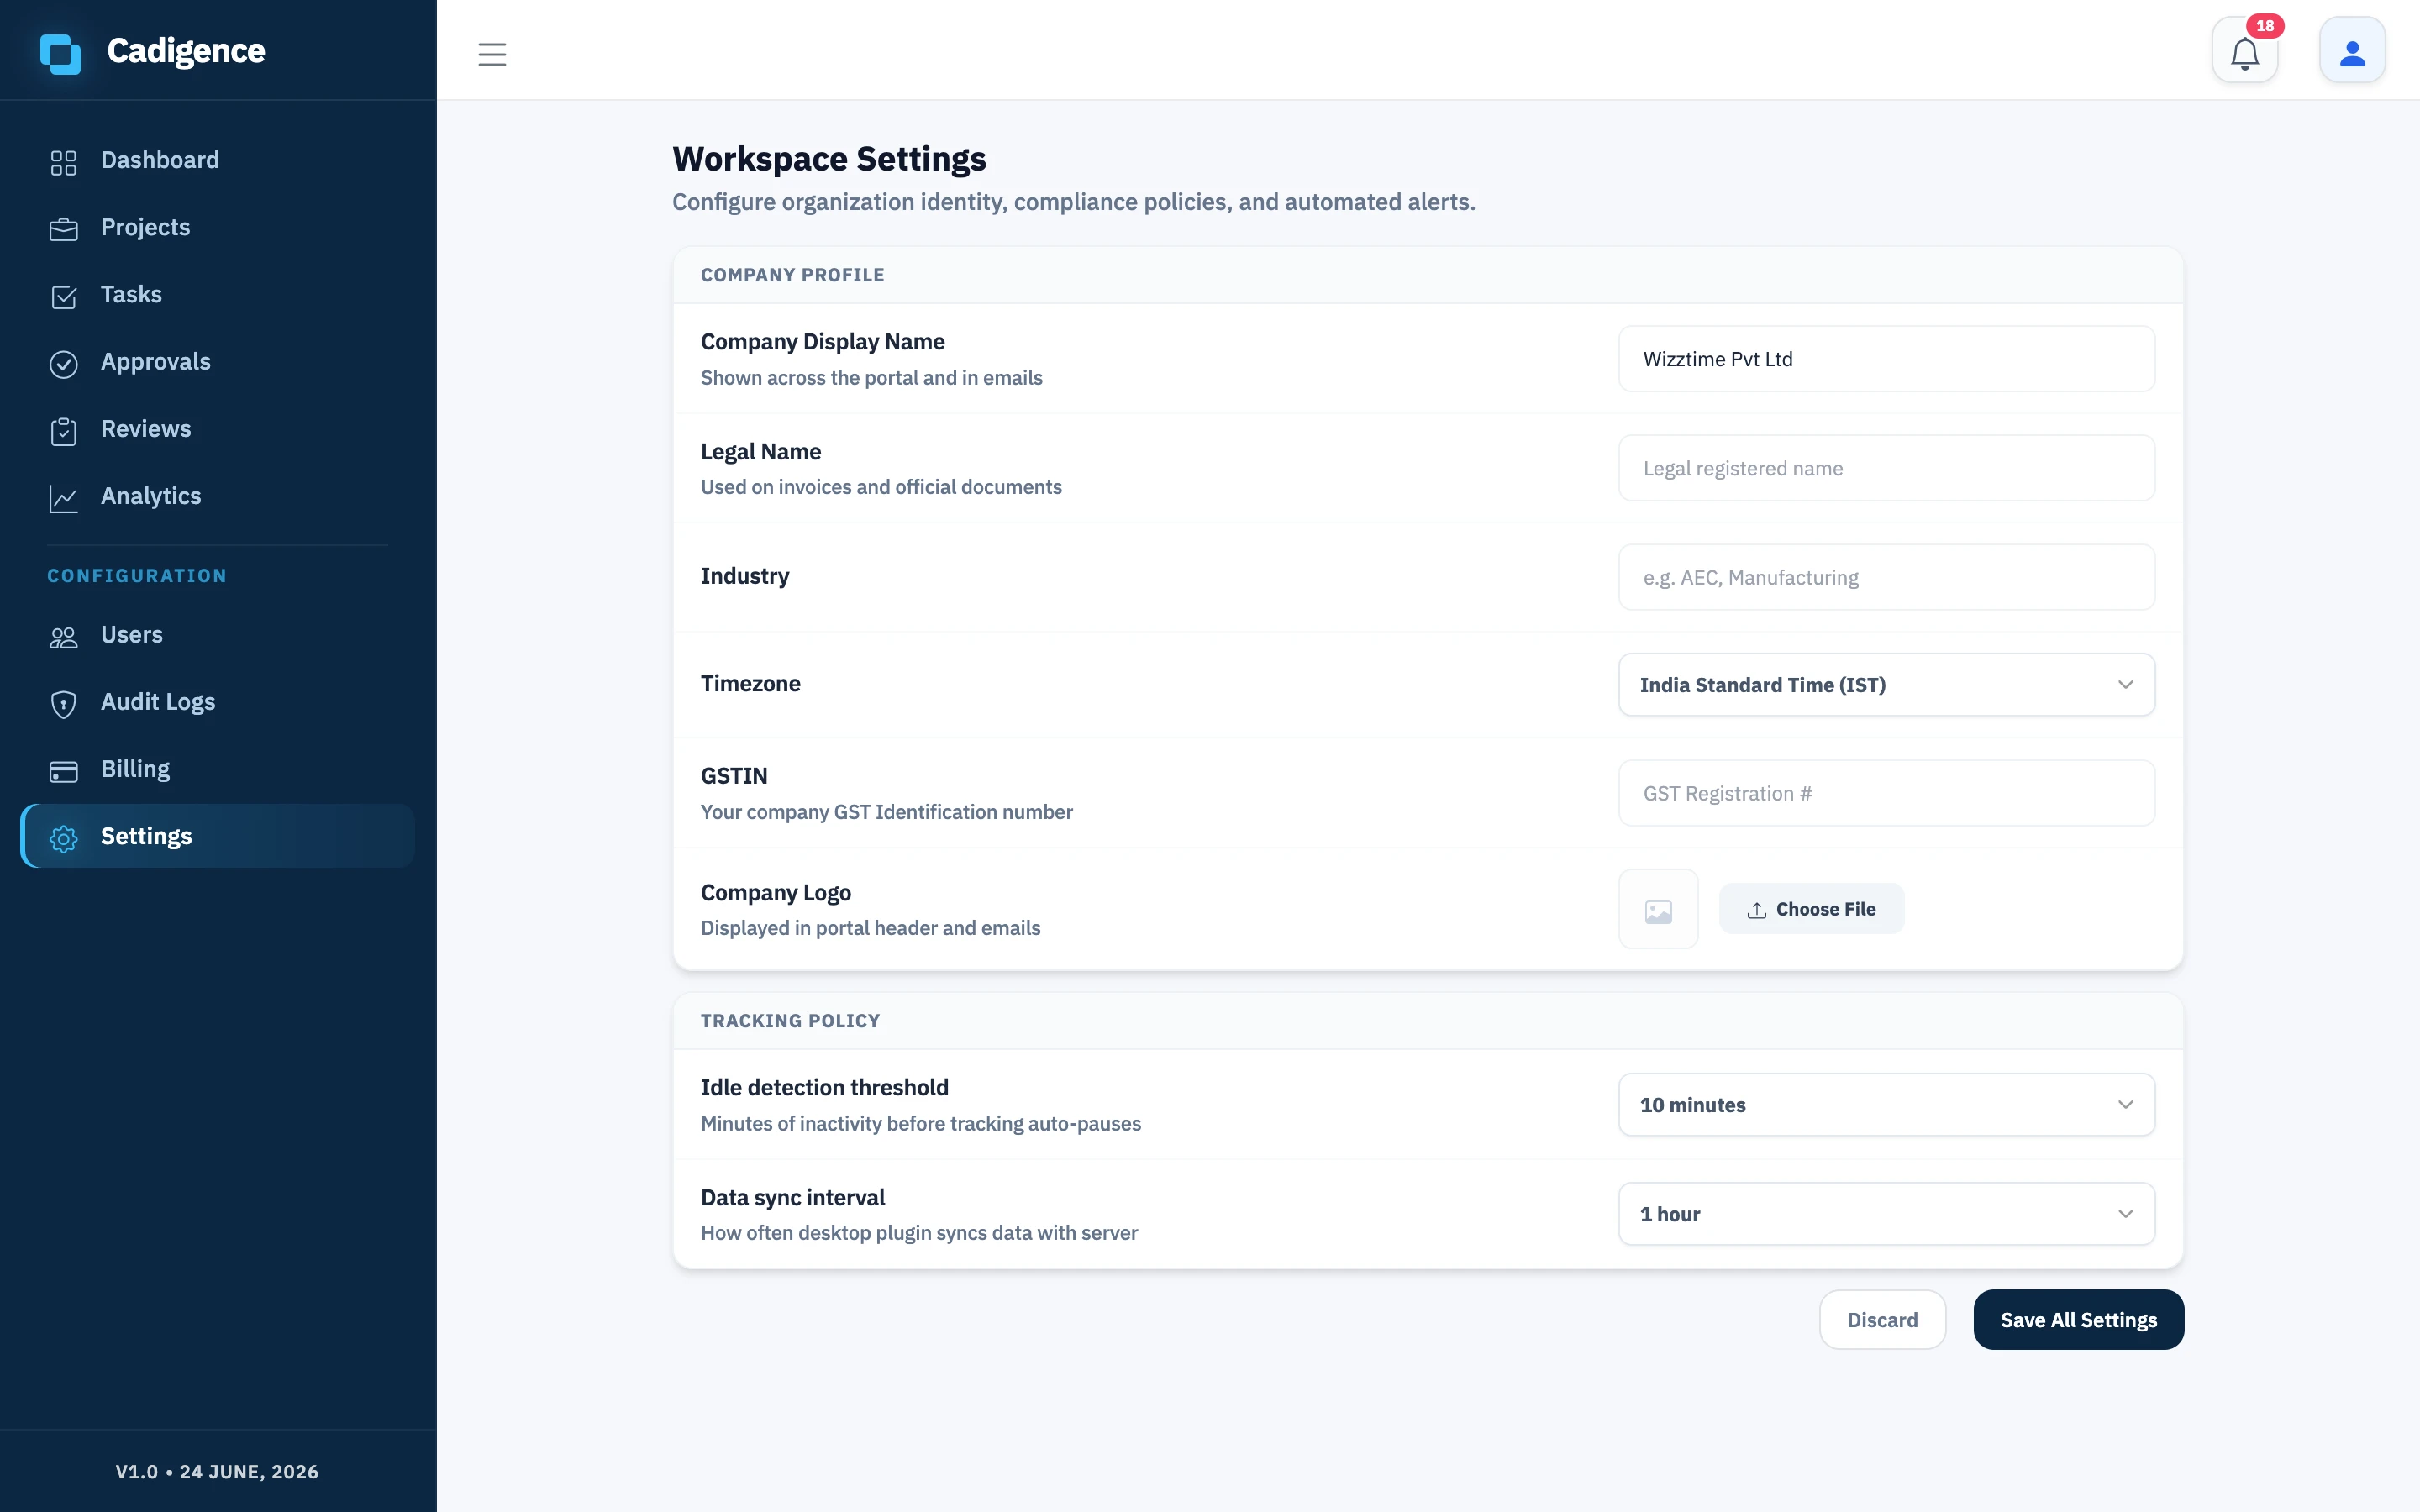Click the Industry input field
2420x1512 pixels.
click(x=1886, y=577)
